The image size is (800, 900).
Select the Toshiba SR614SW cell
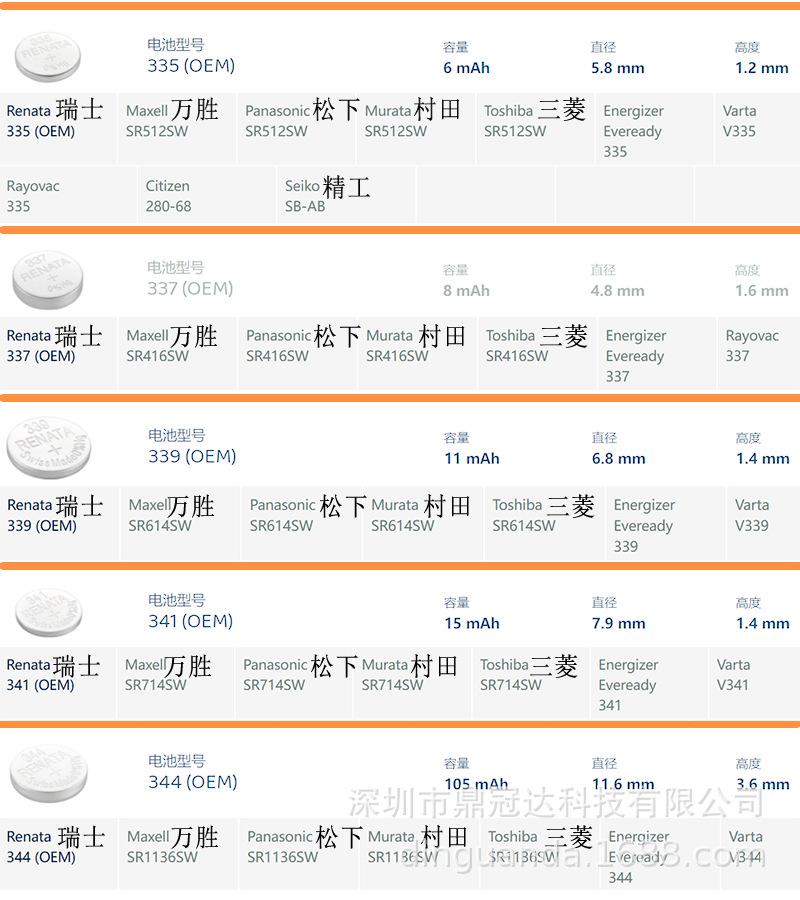pyautogui.click(x=545, y=523)
